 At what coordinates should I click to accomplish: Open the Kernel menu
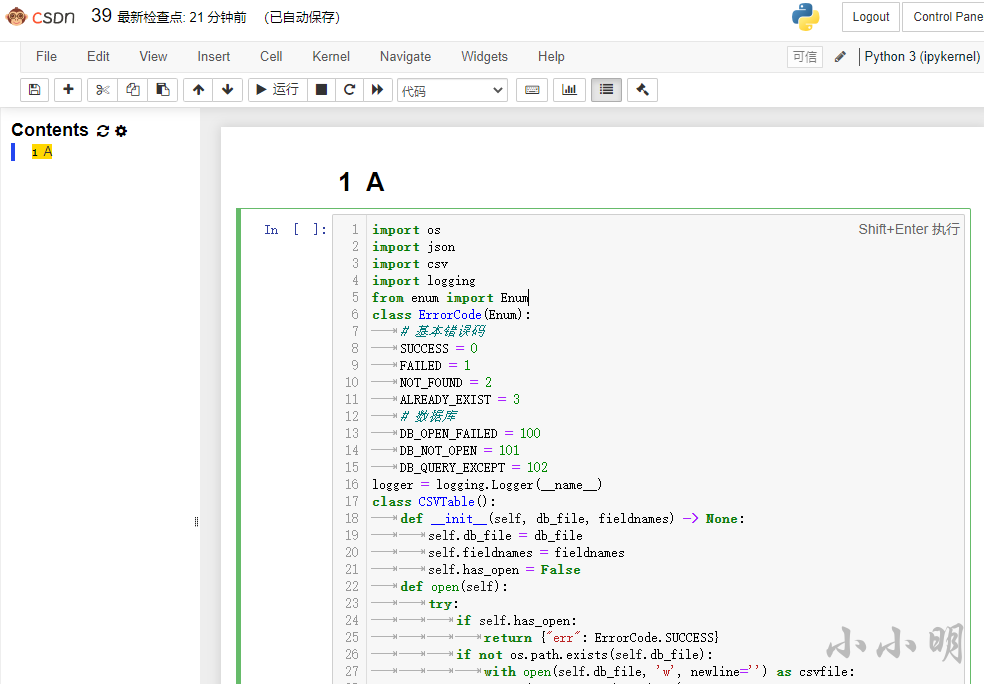(331, 56)
